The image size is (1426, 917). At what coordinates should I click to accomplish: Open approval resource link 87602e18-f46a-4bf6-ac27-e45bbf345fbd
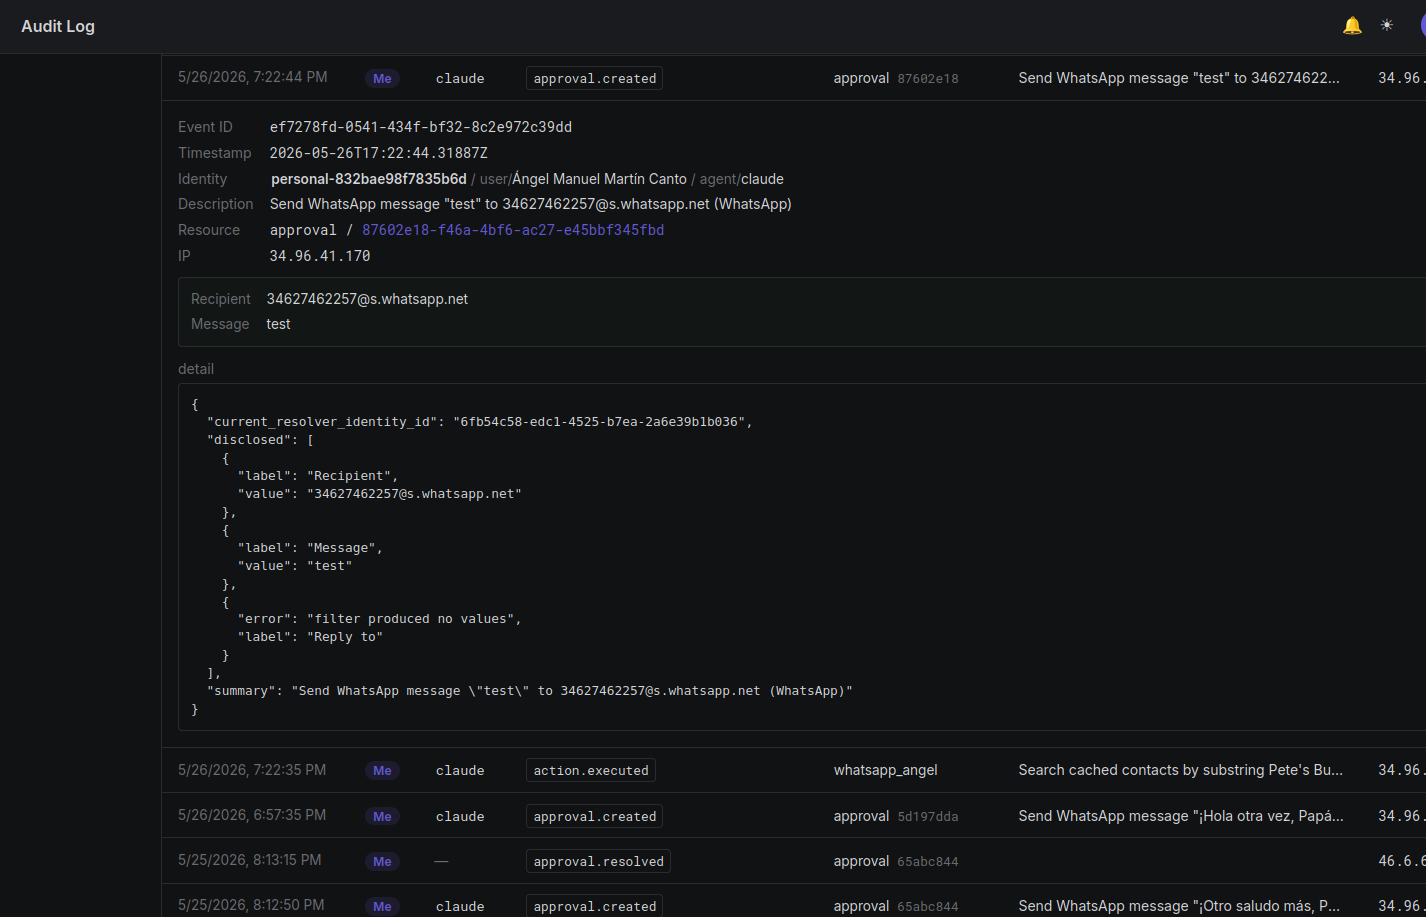513,230
